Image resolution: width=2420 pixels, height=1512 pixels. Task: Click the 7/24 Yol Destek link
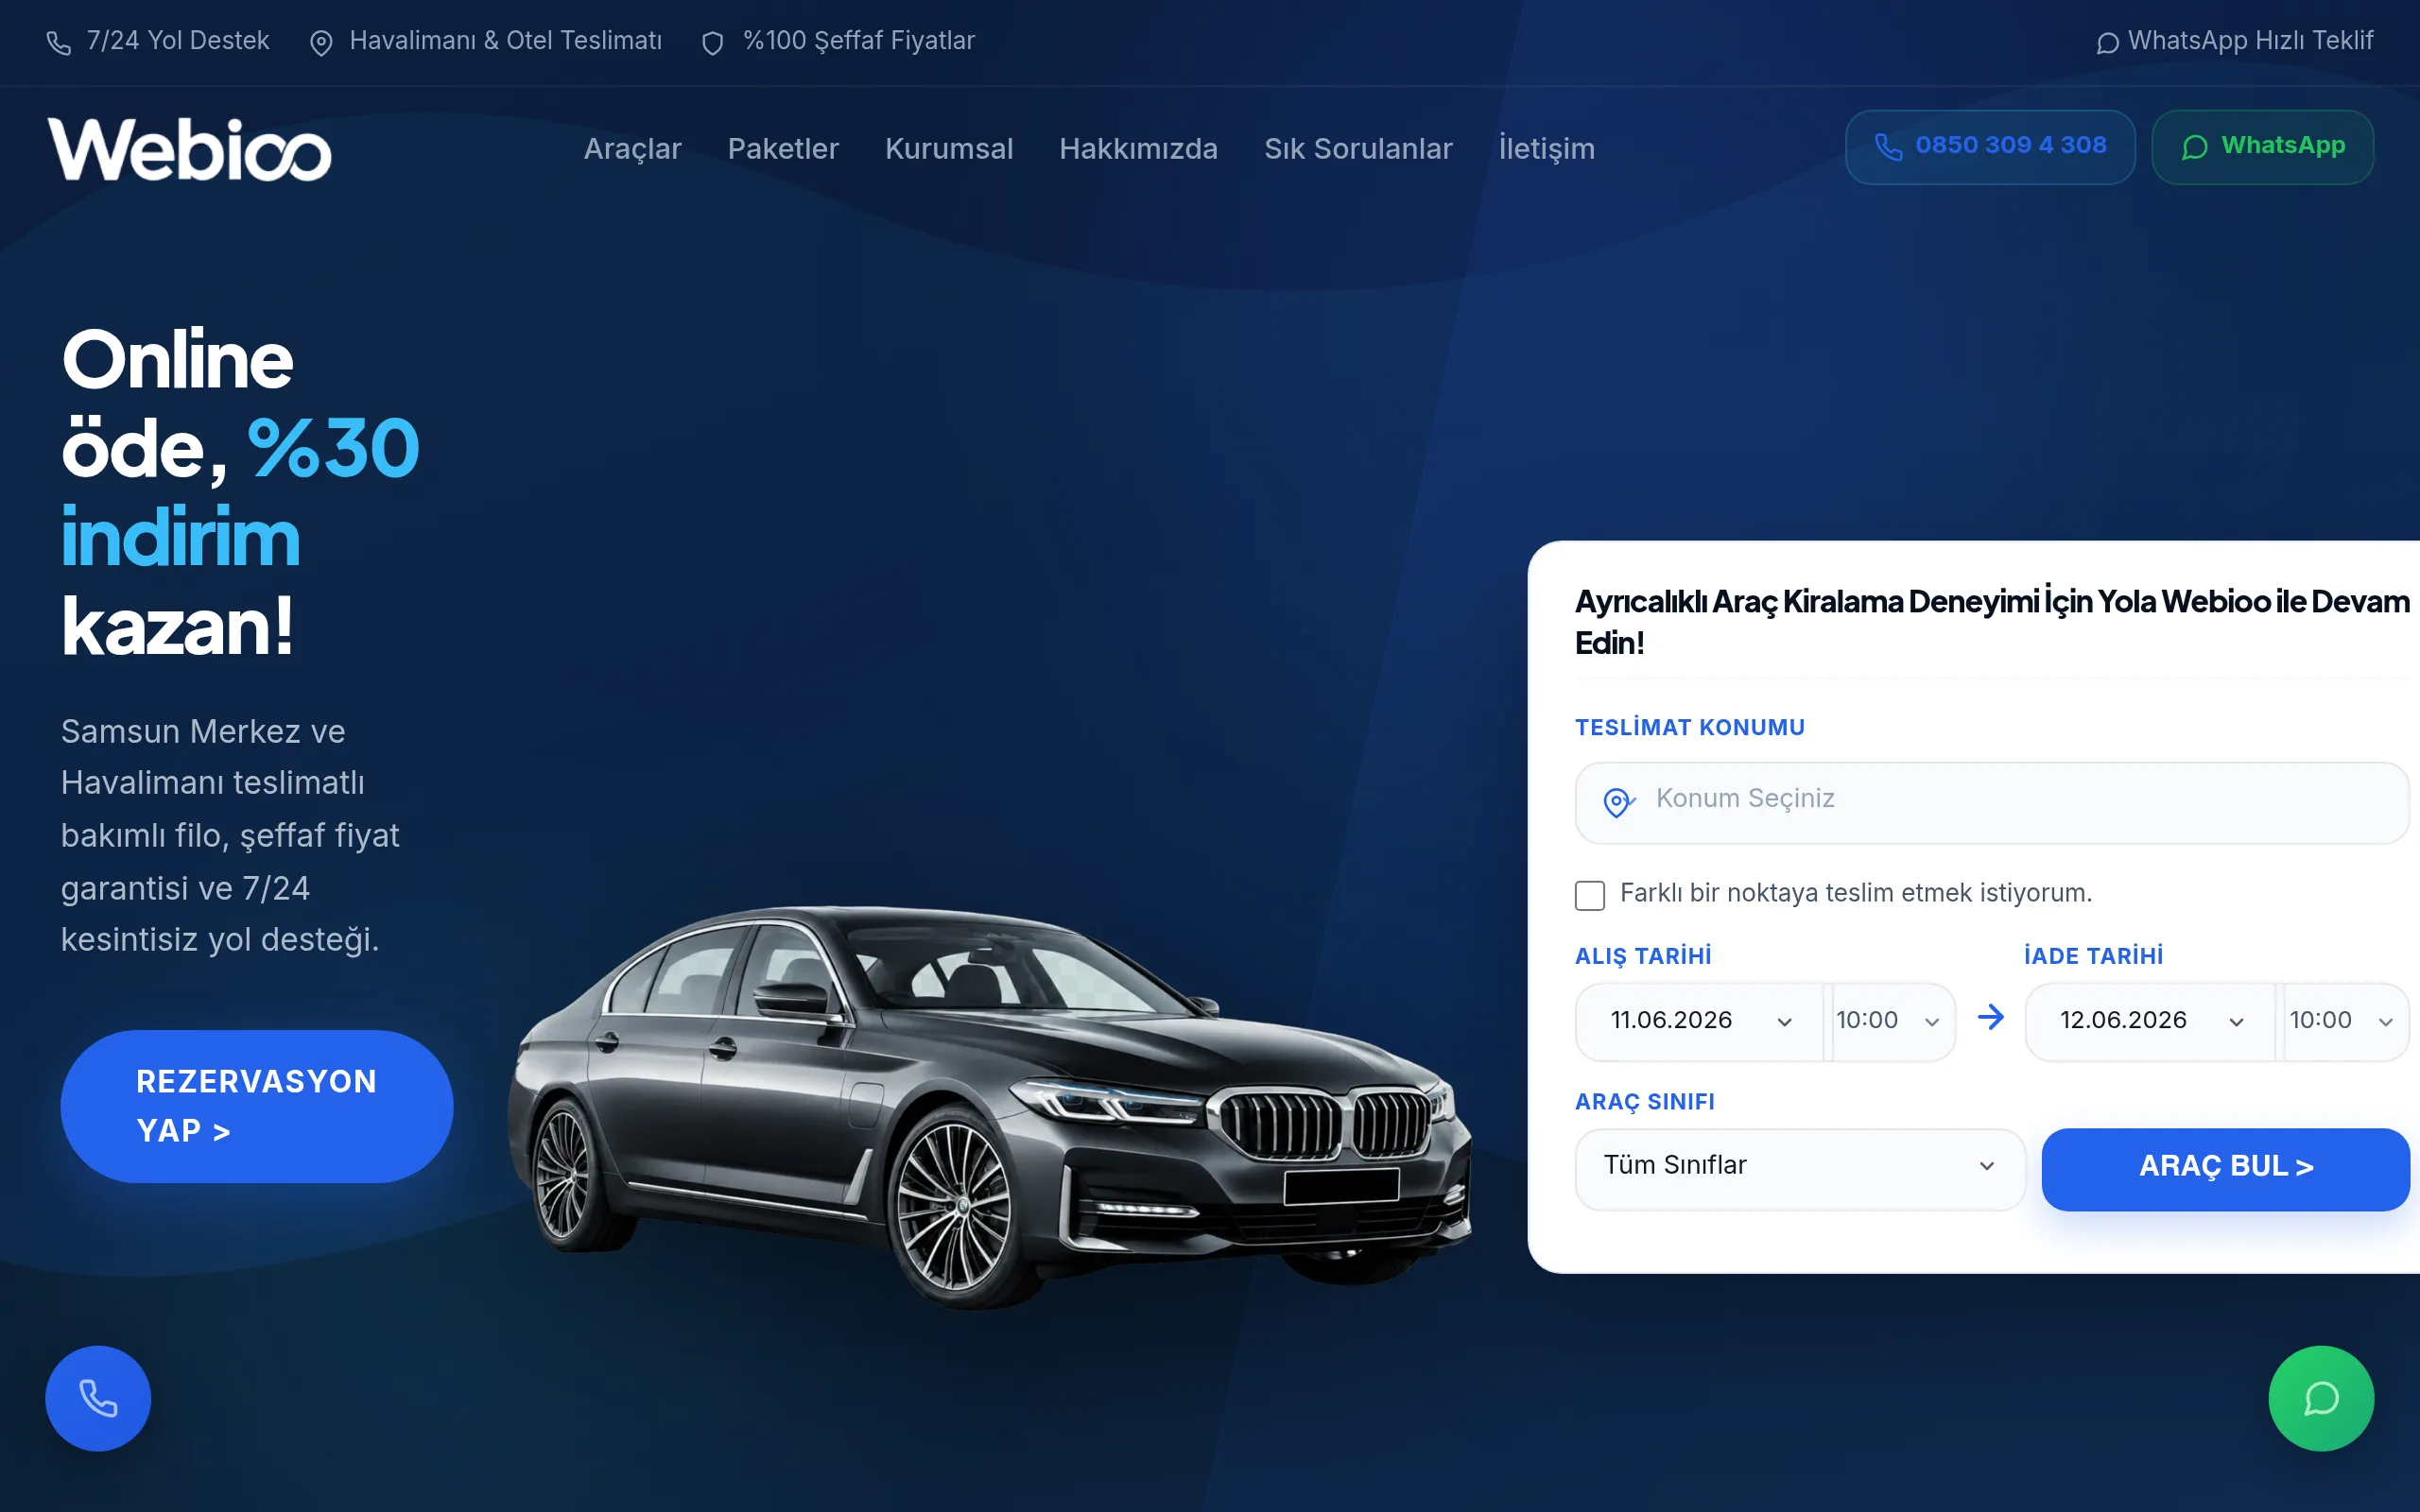pos(158,41)
